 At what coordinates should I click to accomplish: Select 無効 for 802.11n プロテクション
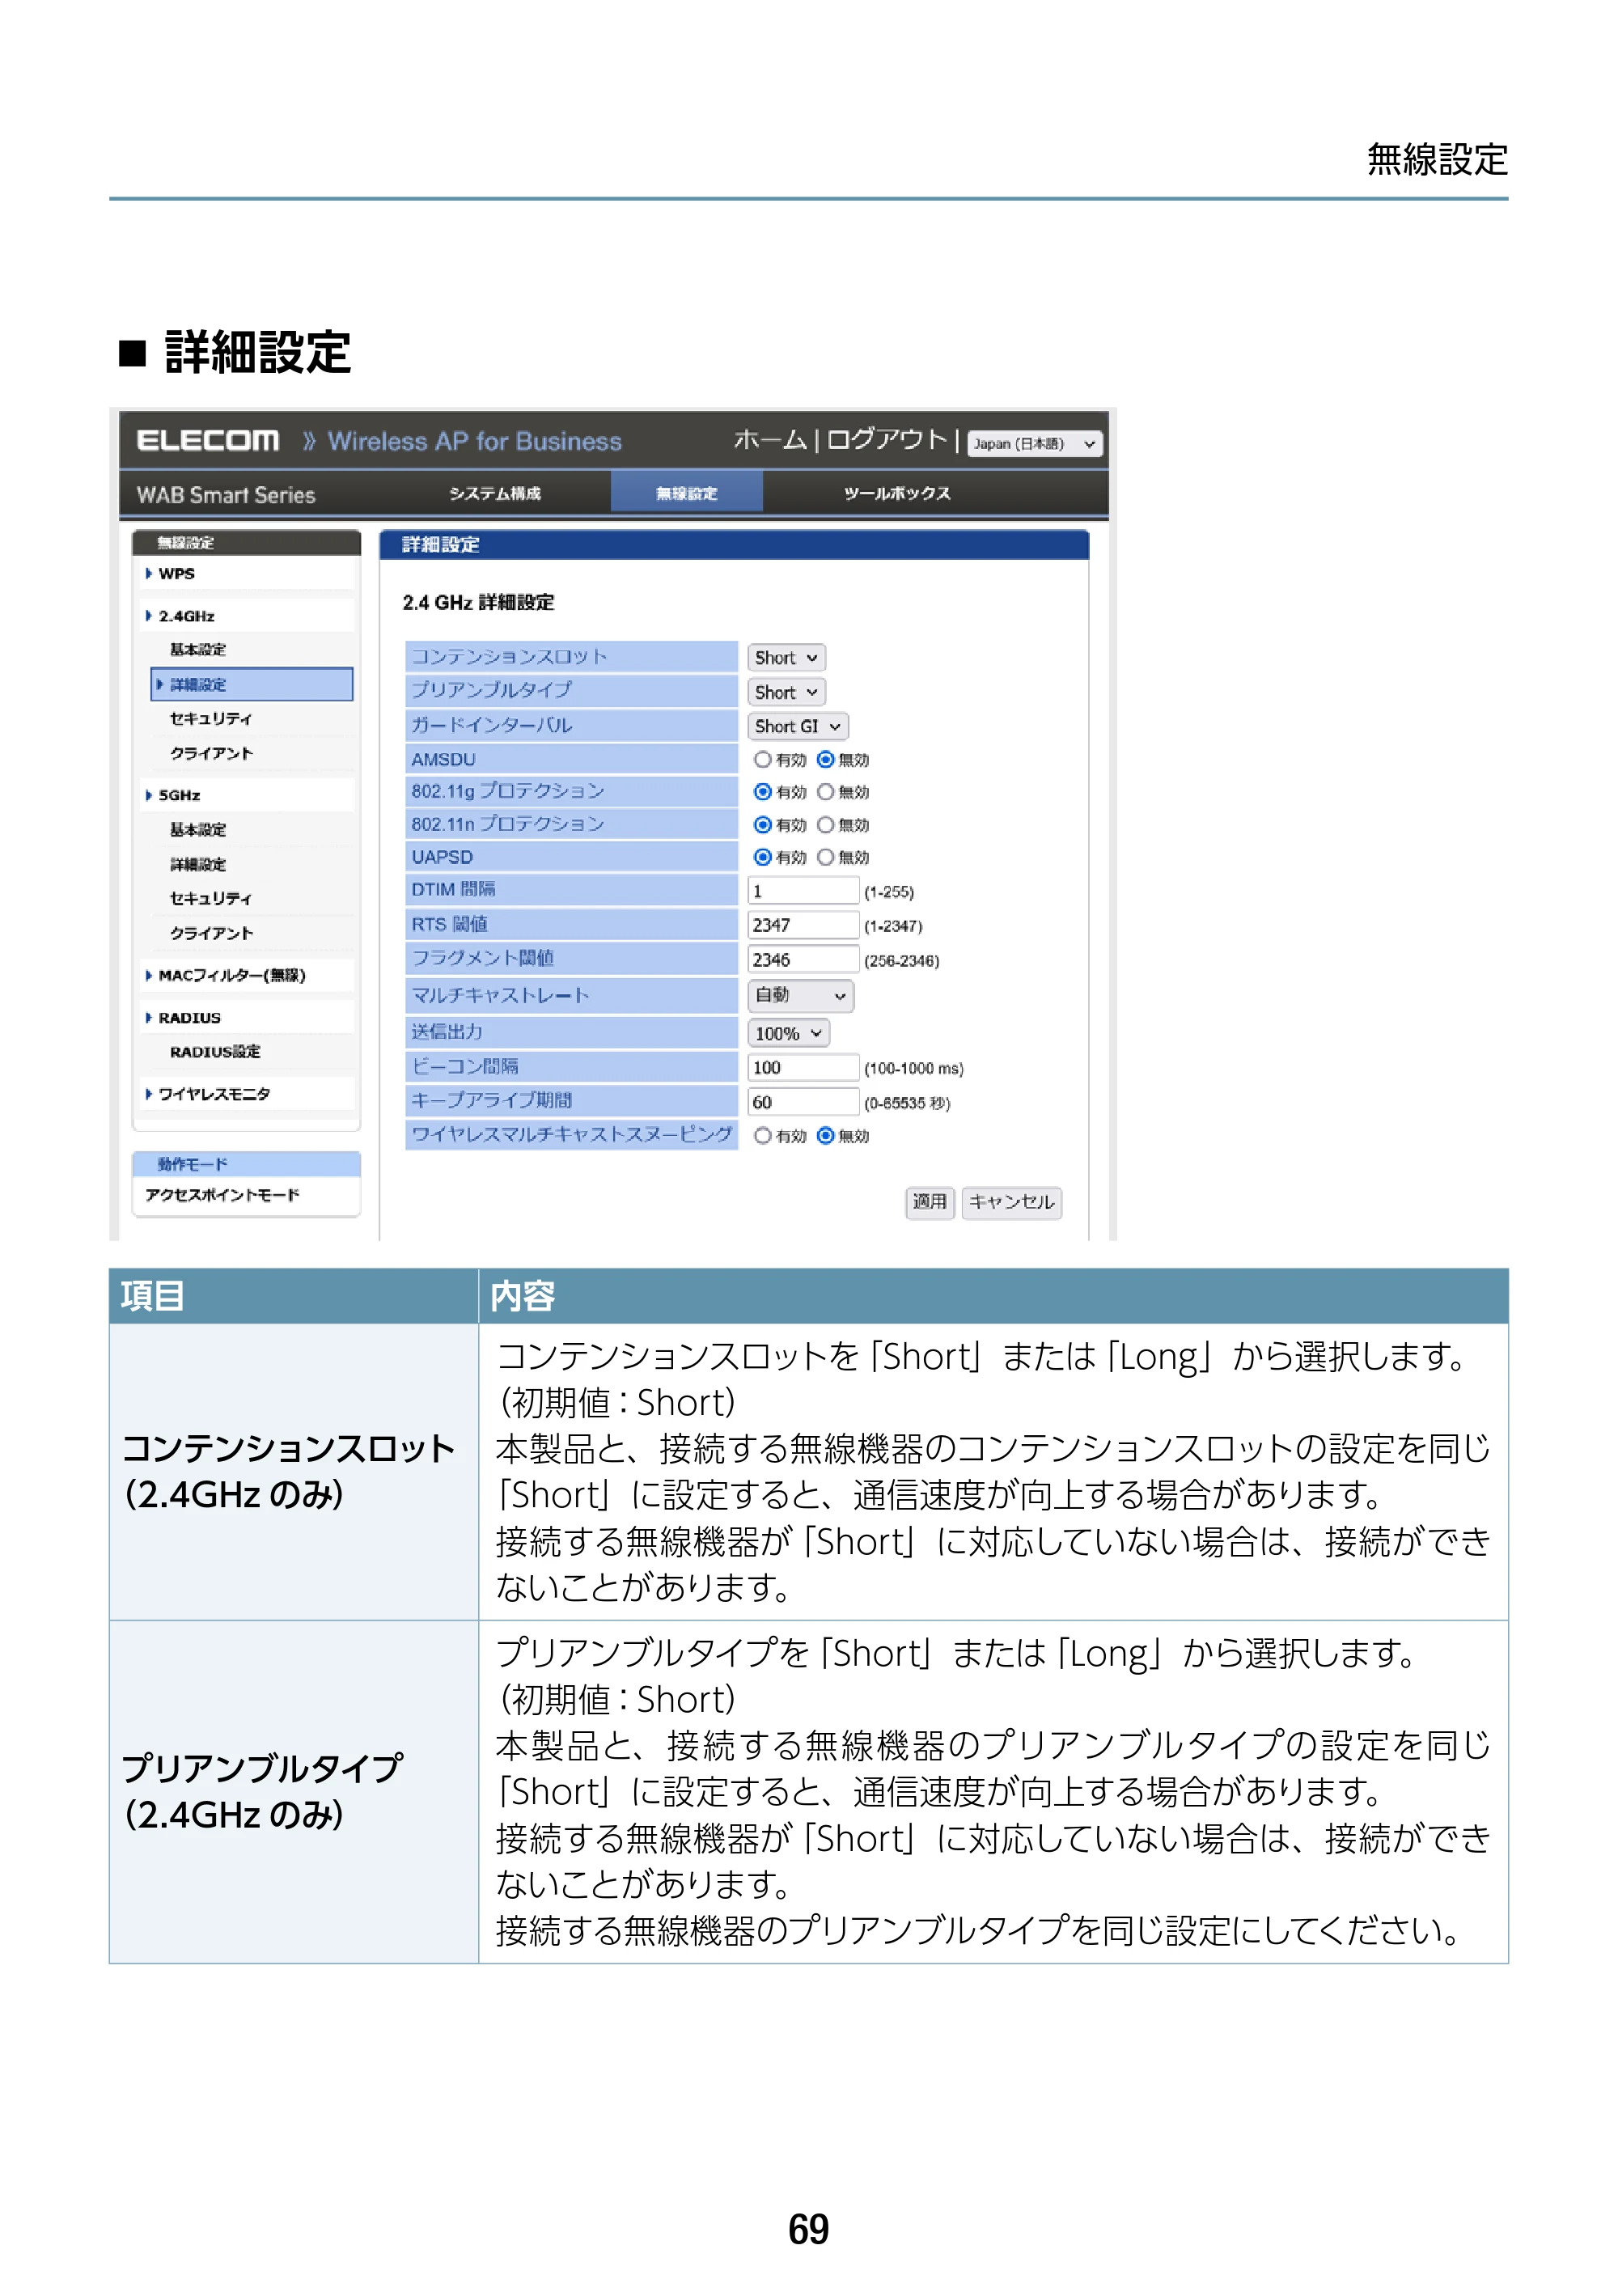(826, 825)
